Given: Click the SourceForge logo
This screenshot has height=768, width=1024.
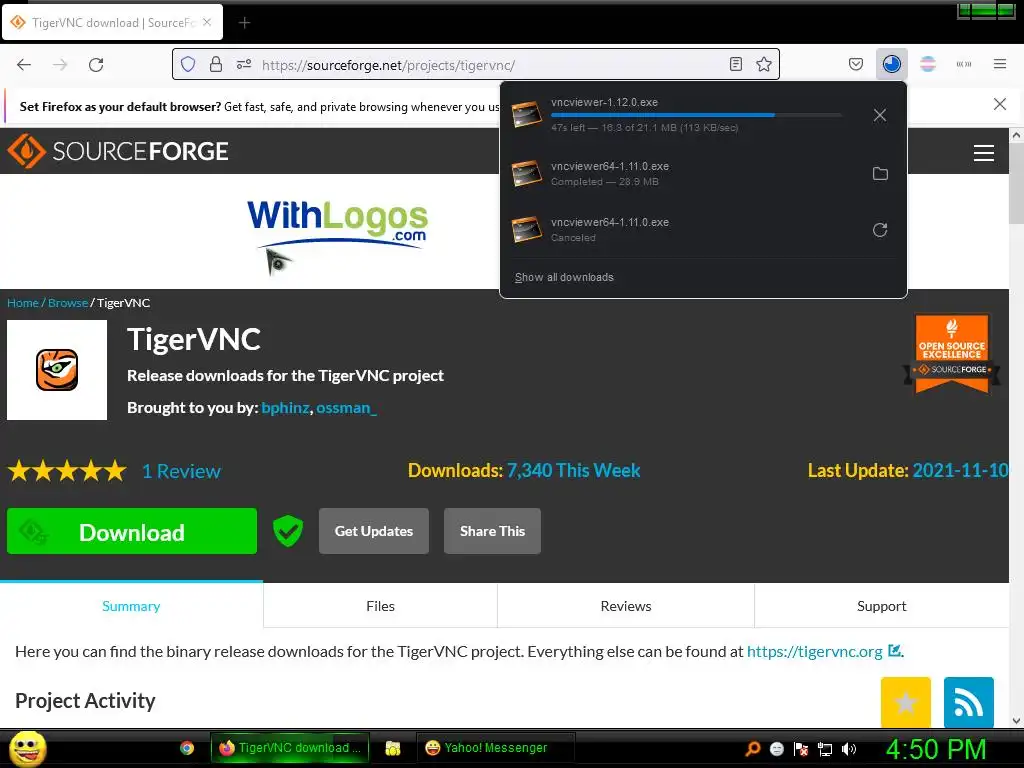Looking at the screenshot, I should point(118,151).
